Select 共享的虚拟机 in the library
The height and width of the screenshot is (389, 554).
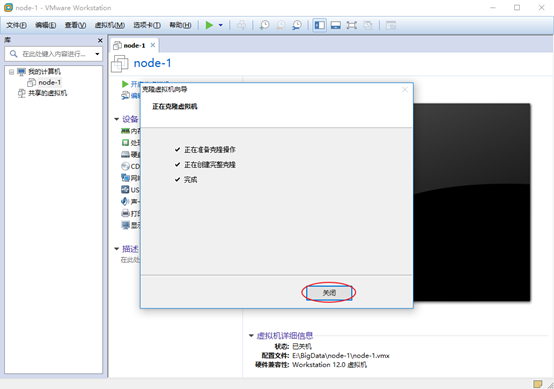[47, 93]
